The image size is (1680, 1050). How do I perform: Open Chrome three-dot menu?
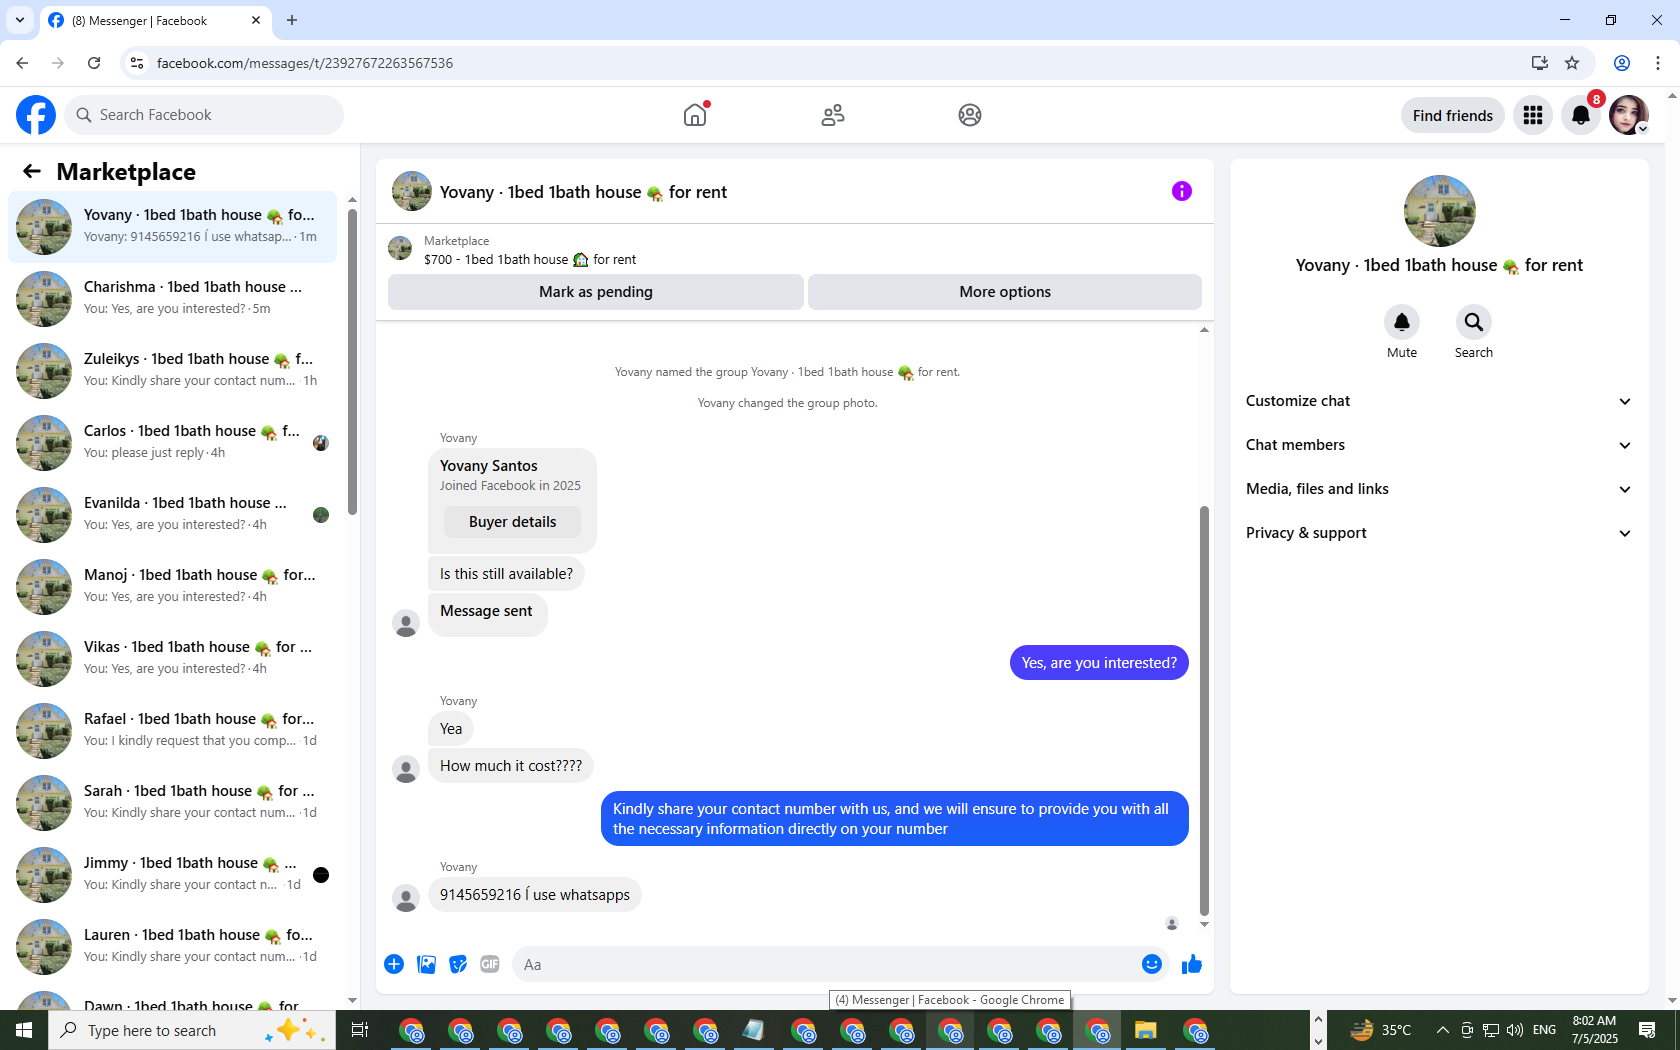pos(1658,63)
